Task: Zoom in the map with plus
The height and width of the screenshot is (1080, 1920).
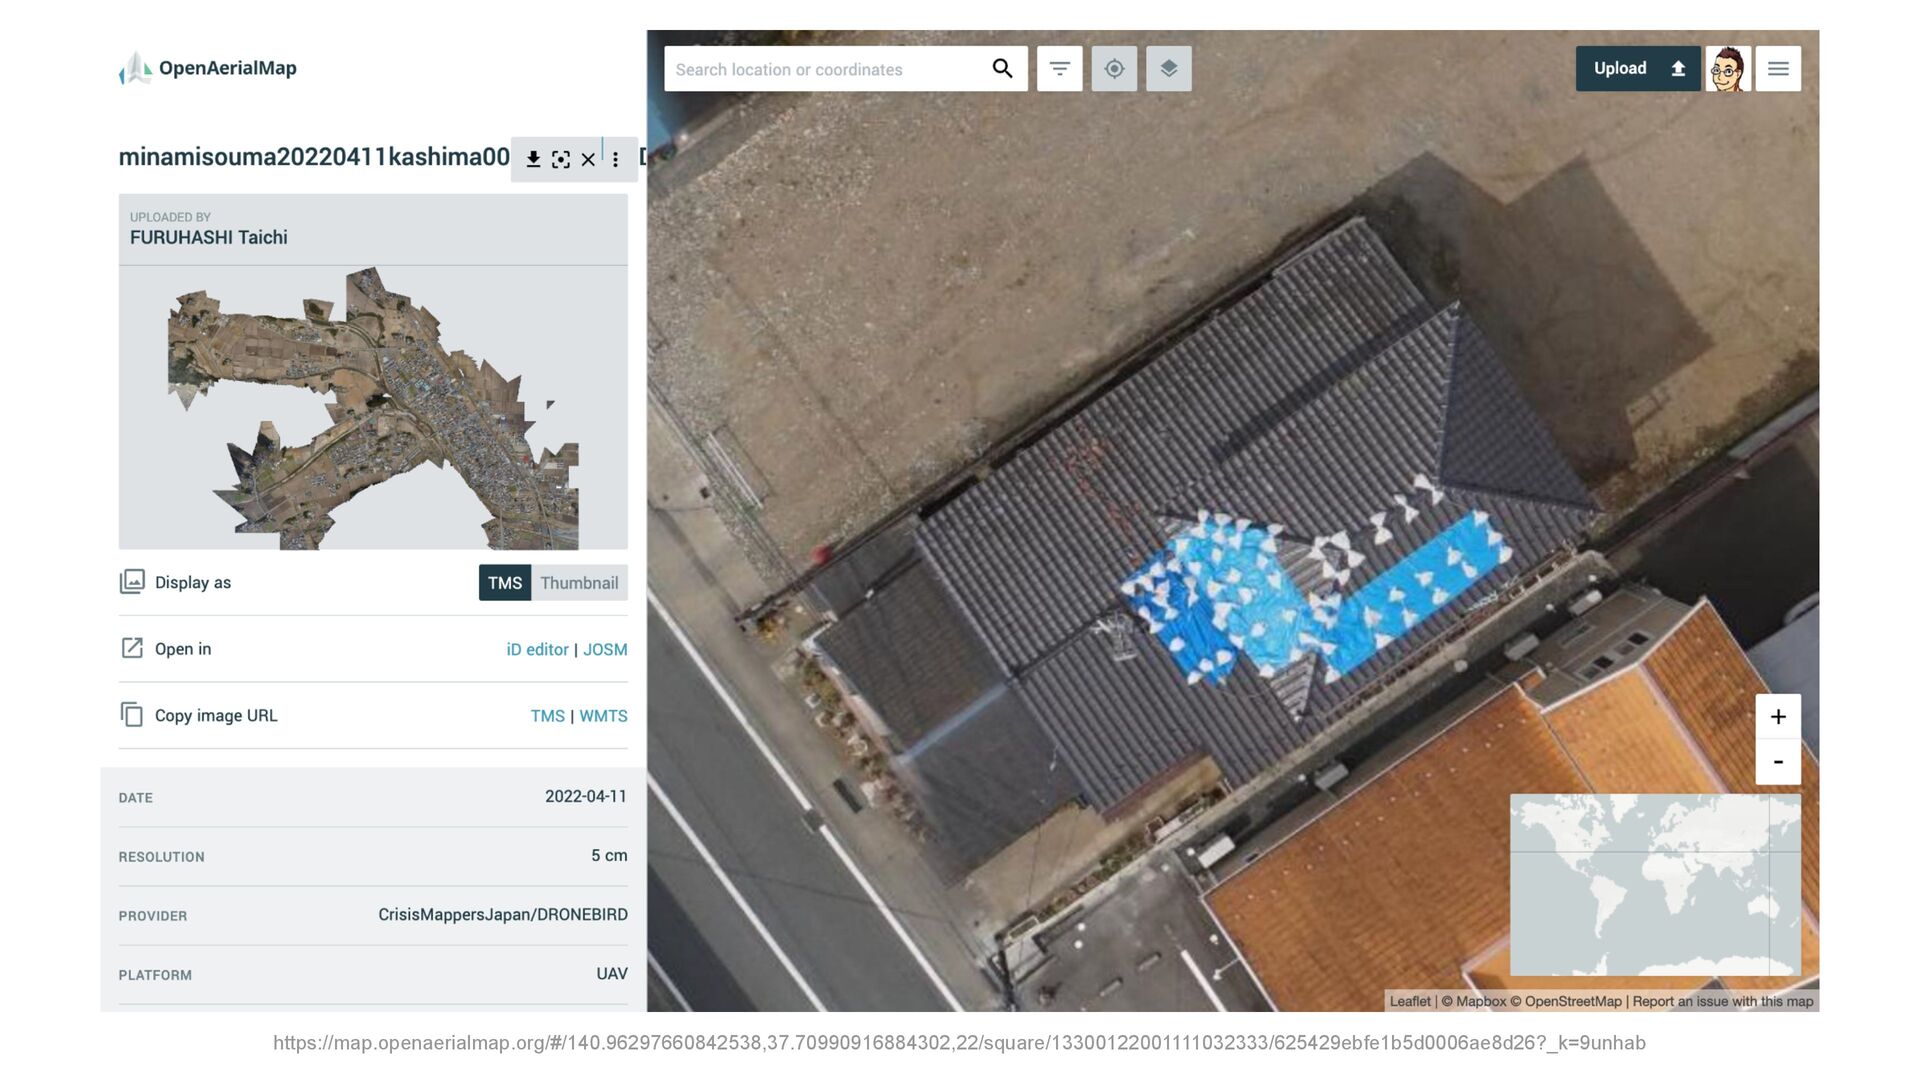Action: 1777,717
